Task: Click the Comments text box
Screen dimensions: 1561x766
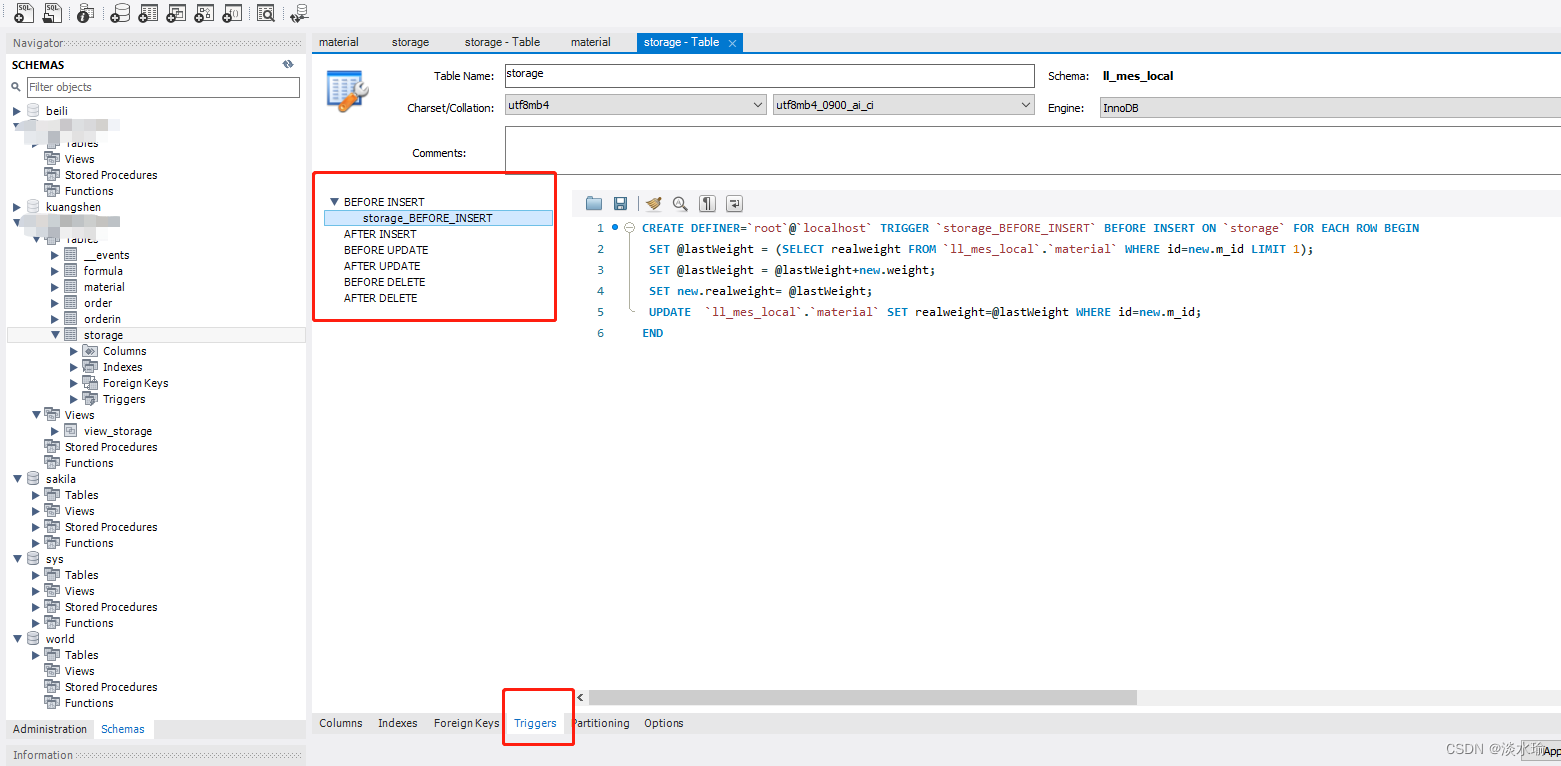Action: (1033, 150)
